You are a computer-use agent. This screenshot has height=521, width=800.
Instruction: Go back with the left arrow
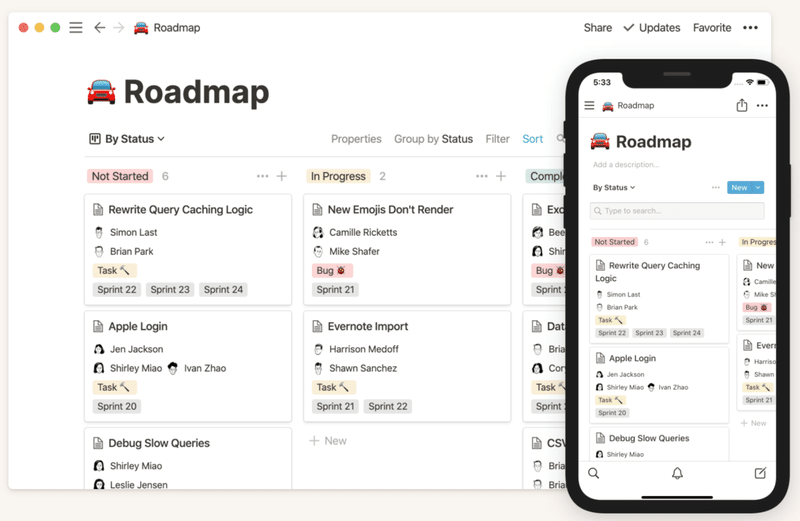(99, 28)
